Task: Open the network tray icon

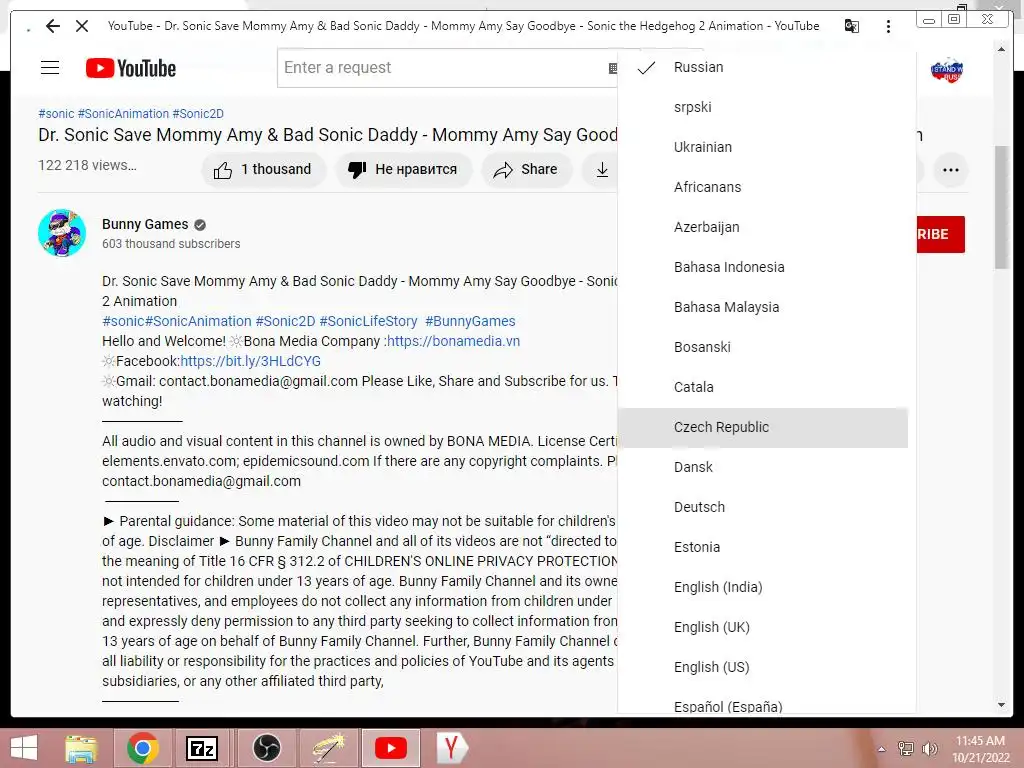Action: 906,749
